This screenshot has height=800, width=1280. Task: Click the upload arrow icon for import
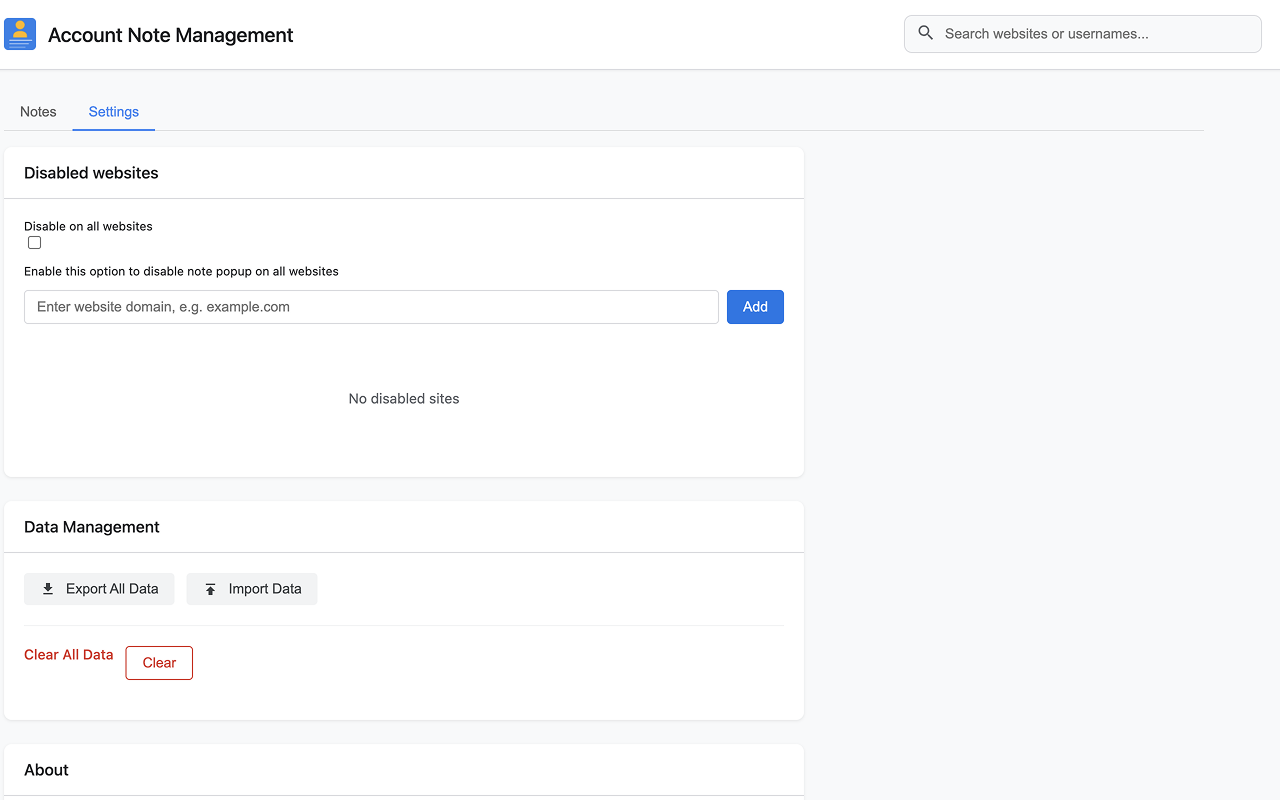210,589
